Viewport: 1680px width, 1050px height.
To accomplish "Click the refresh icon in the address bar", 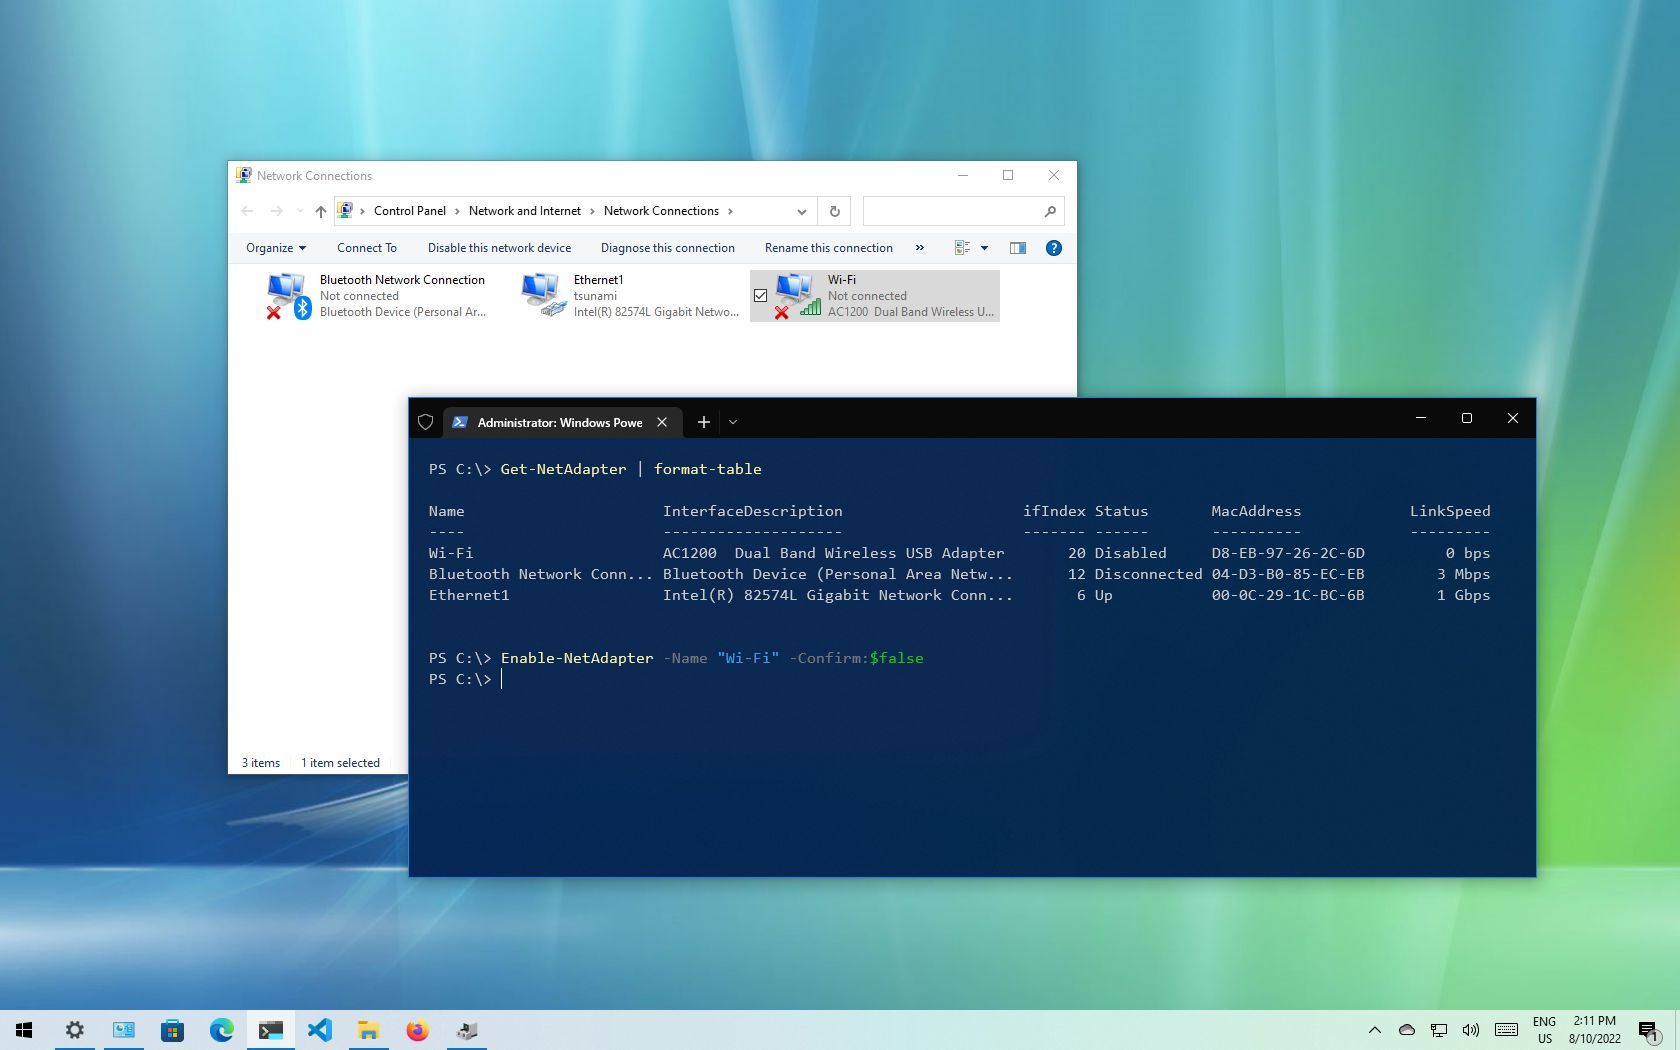I will click(x=834, y=211).
